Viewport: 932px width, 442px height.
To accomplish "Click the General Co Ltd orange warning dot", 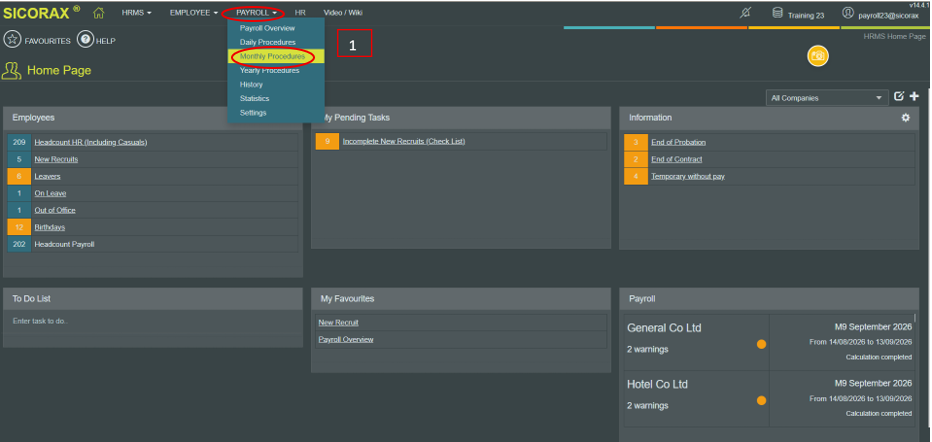I will [761, 344].
